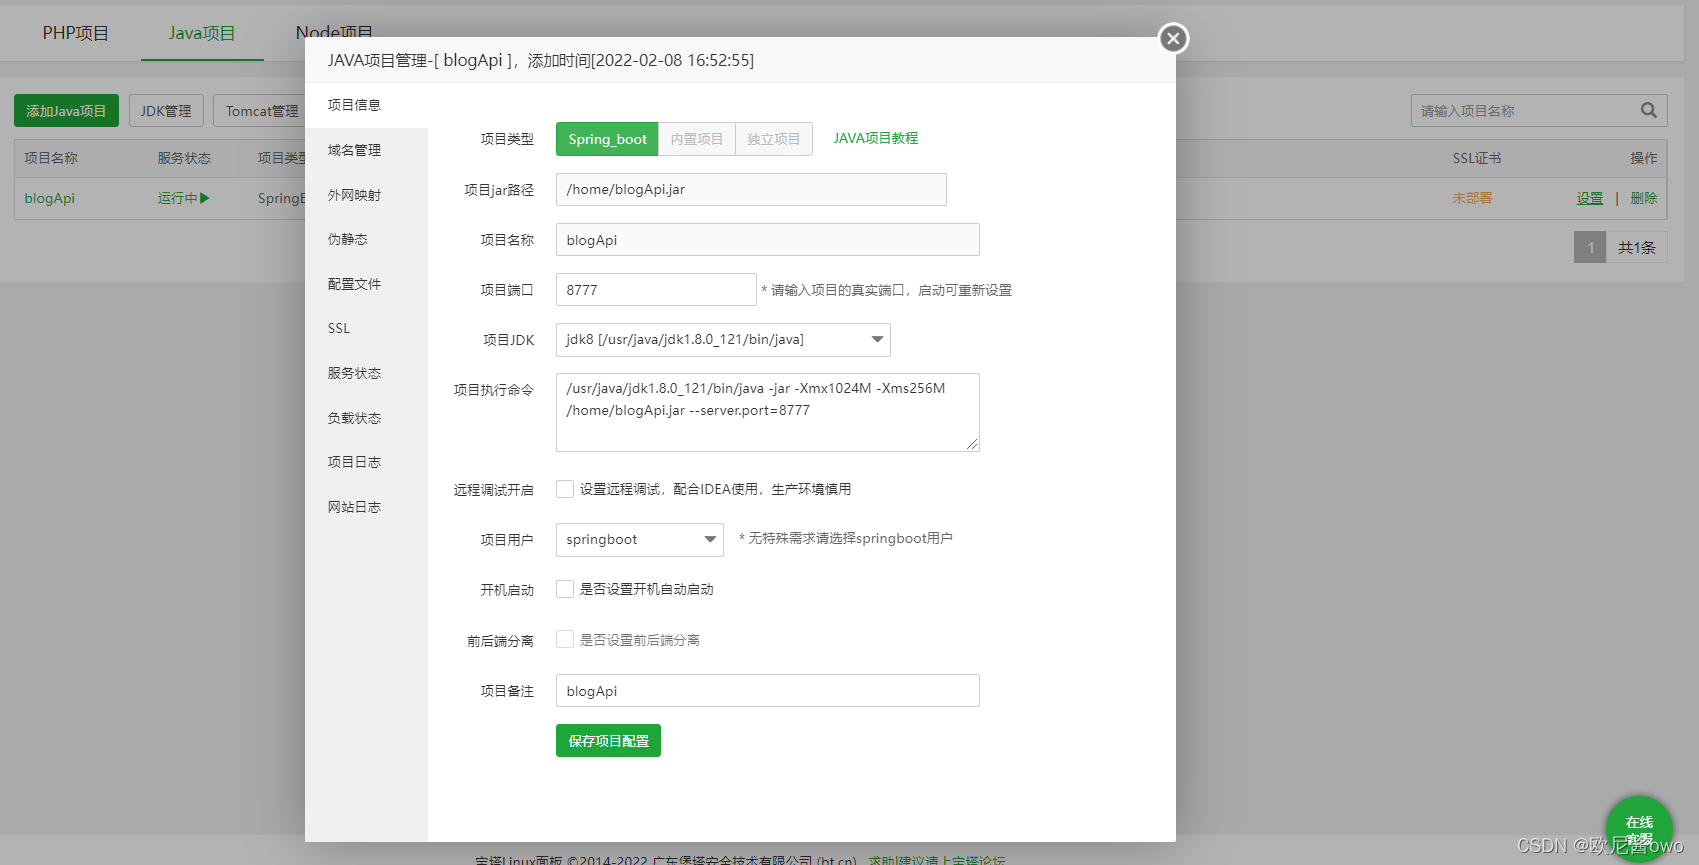Open the project JDK dropdown
Image resolution: width=1699 pixels, height=865 pixels.
click(x=723, y=340)
